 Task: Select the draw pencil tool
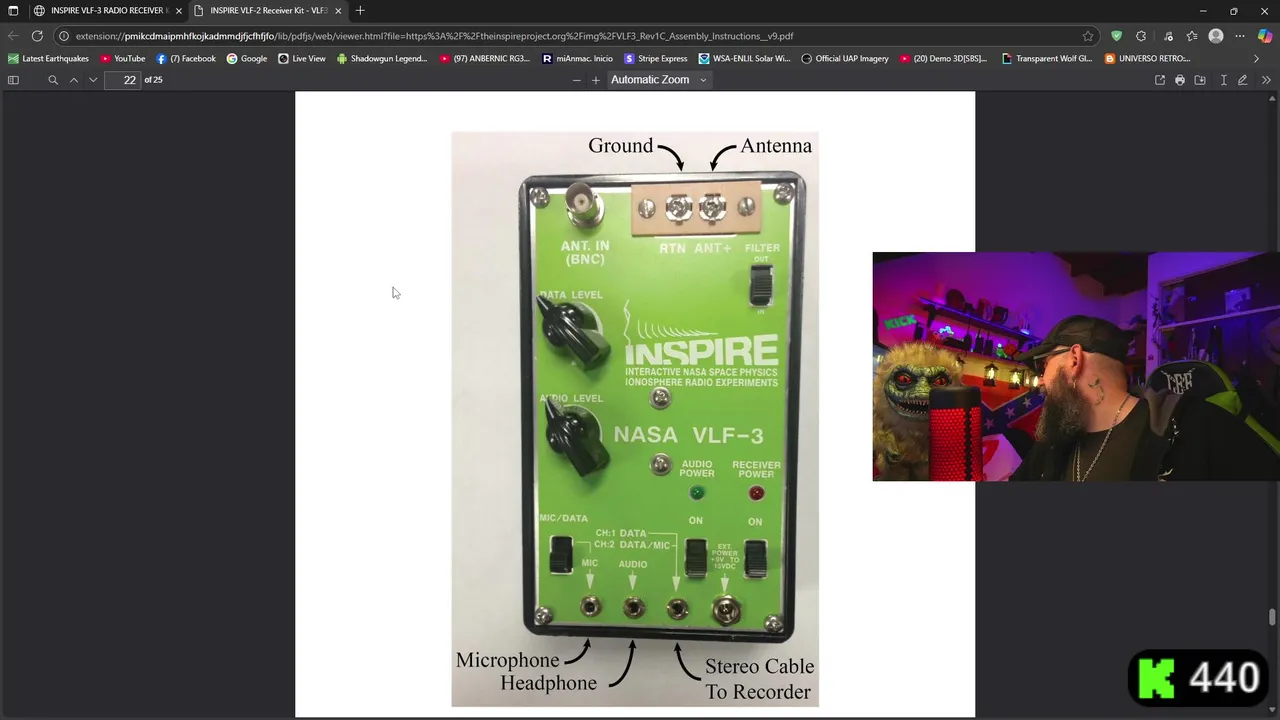(1242, 80)
